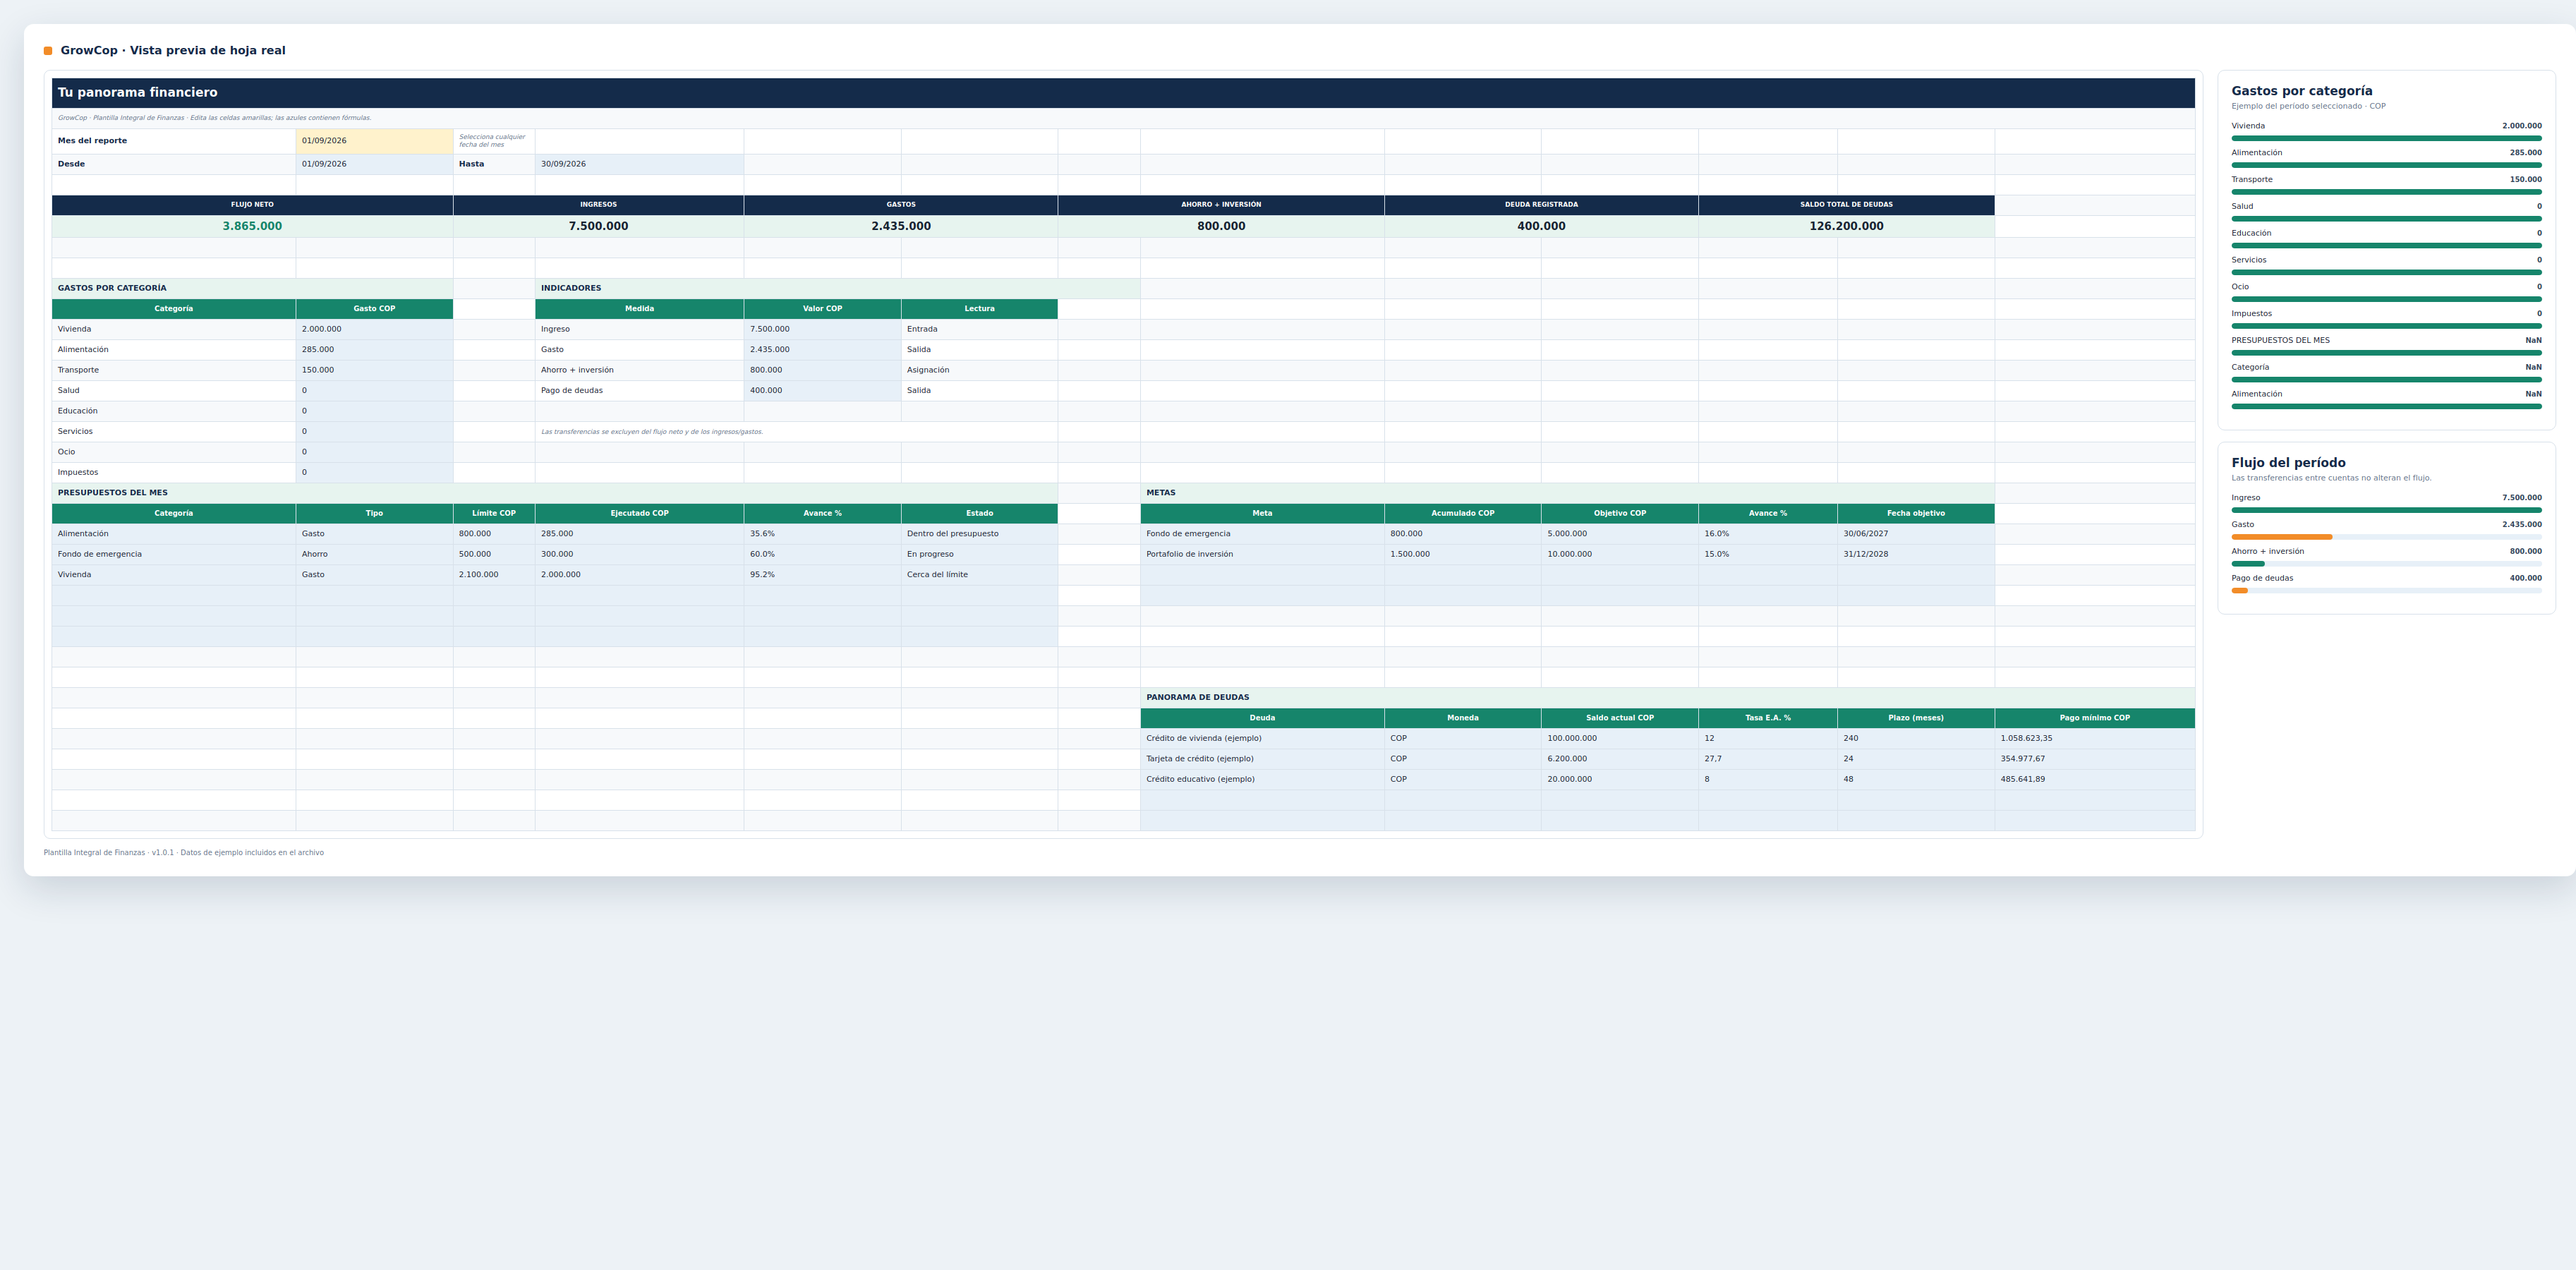Click the Gasto orange progress bar in Flujo del período
Screen dimensions: 2576x1270
pos(2386,537)
